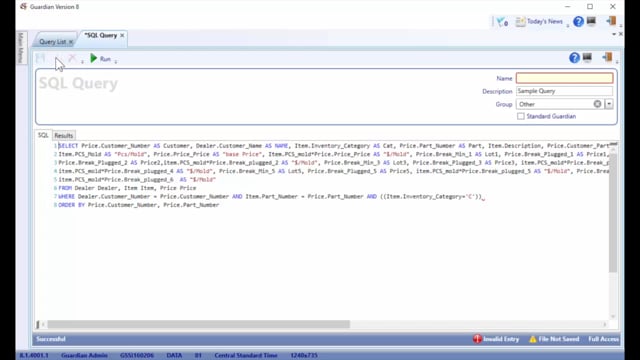Expand the Group dropdown arrow
640x360 pixels.
pos(609,104)
